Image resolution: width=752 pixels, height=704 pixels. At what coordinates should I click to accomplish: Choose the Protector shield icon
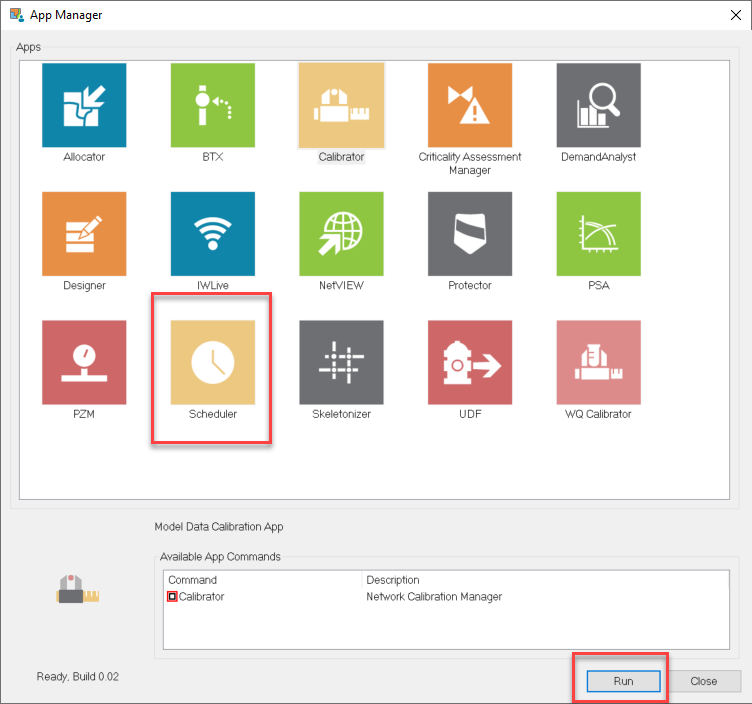coord(470,234)
